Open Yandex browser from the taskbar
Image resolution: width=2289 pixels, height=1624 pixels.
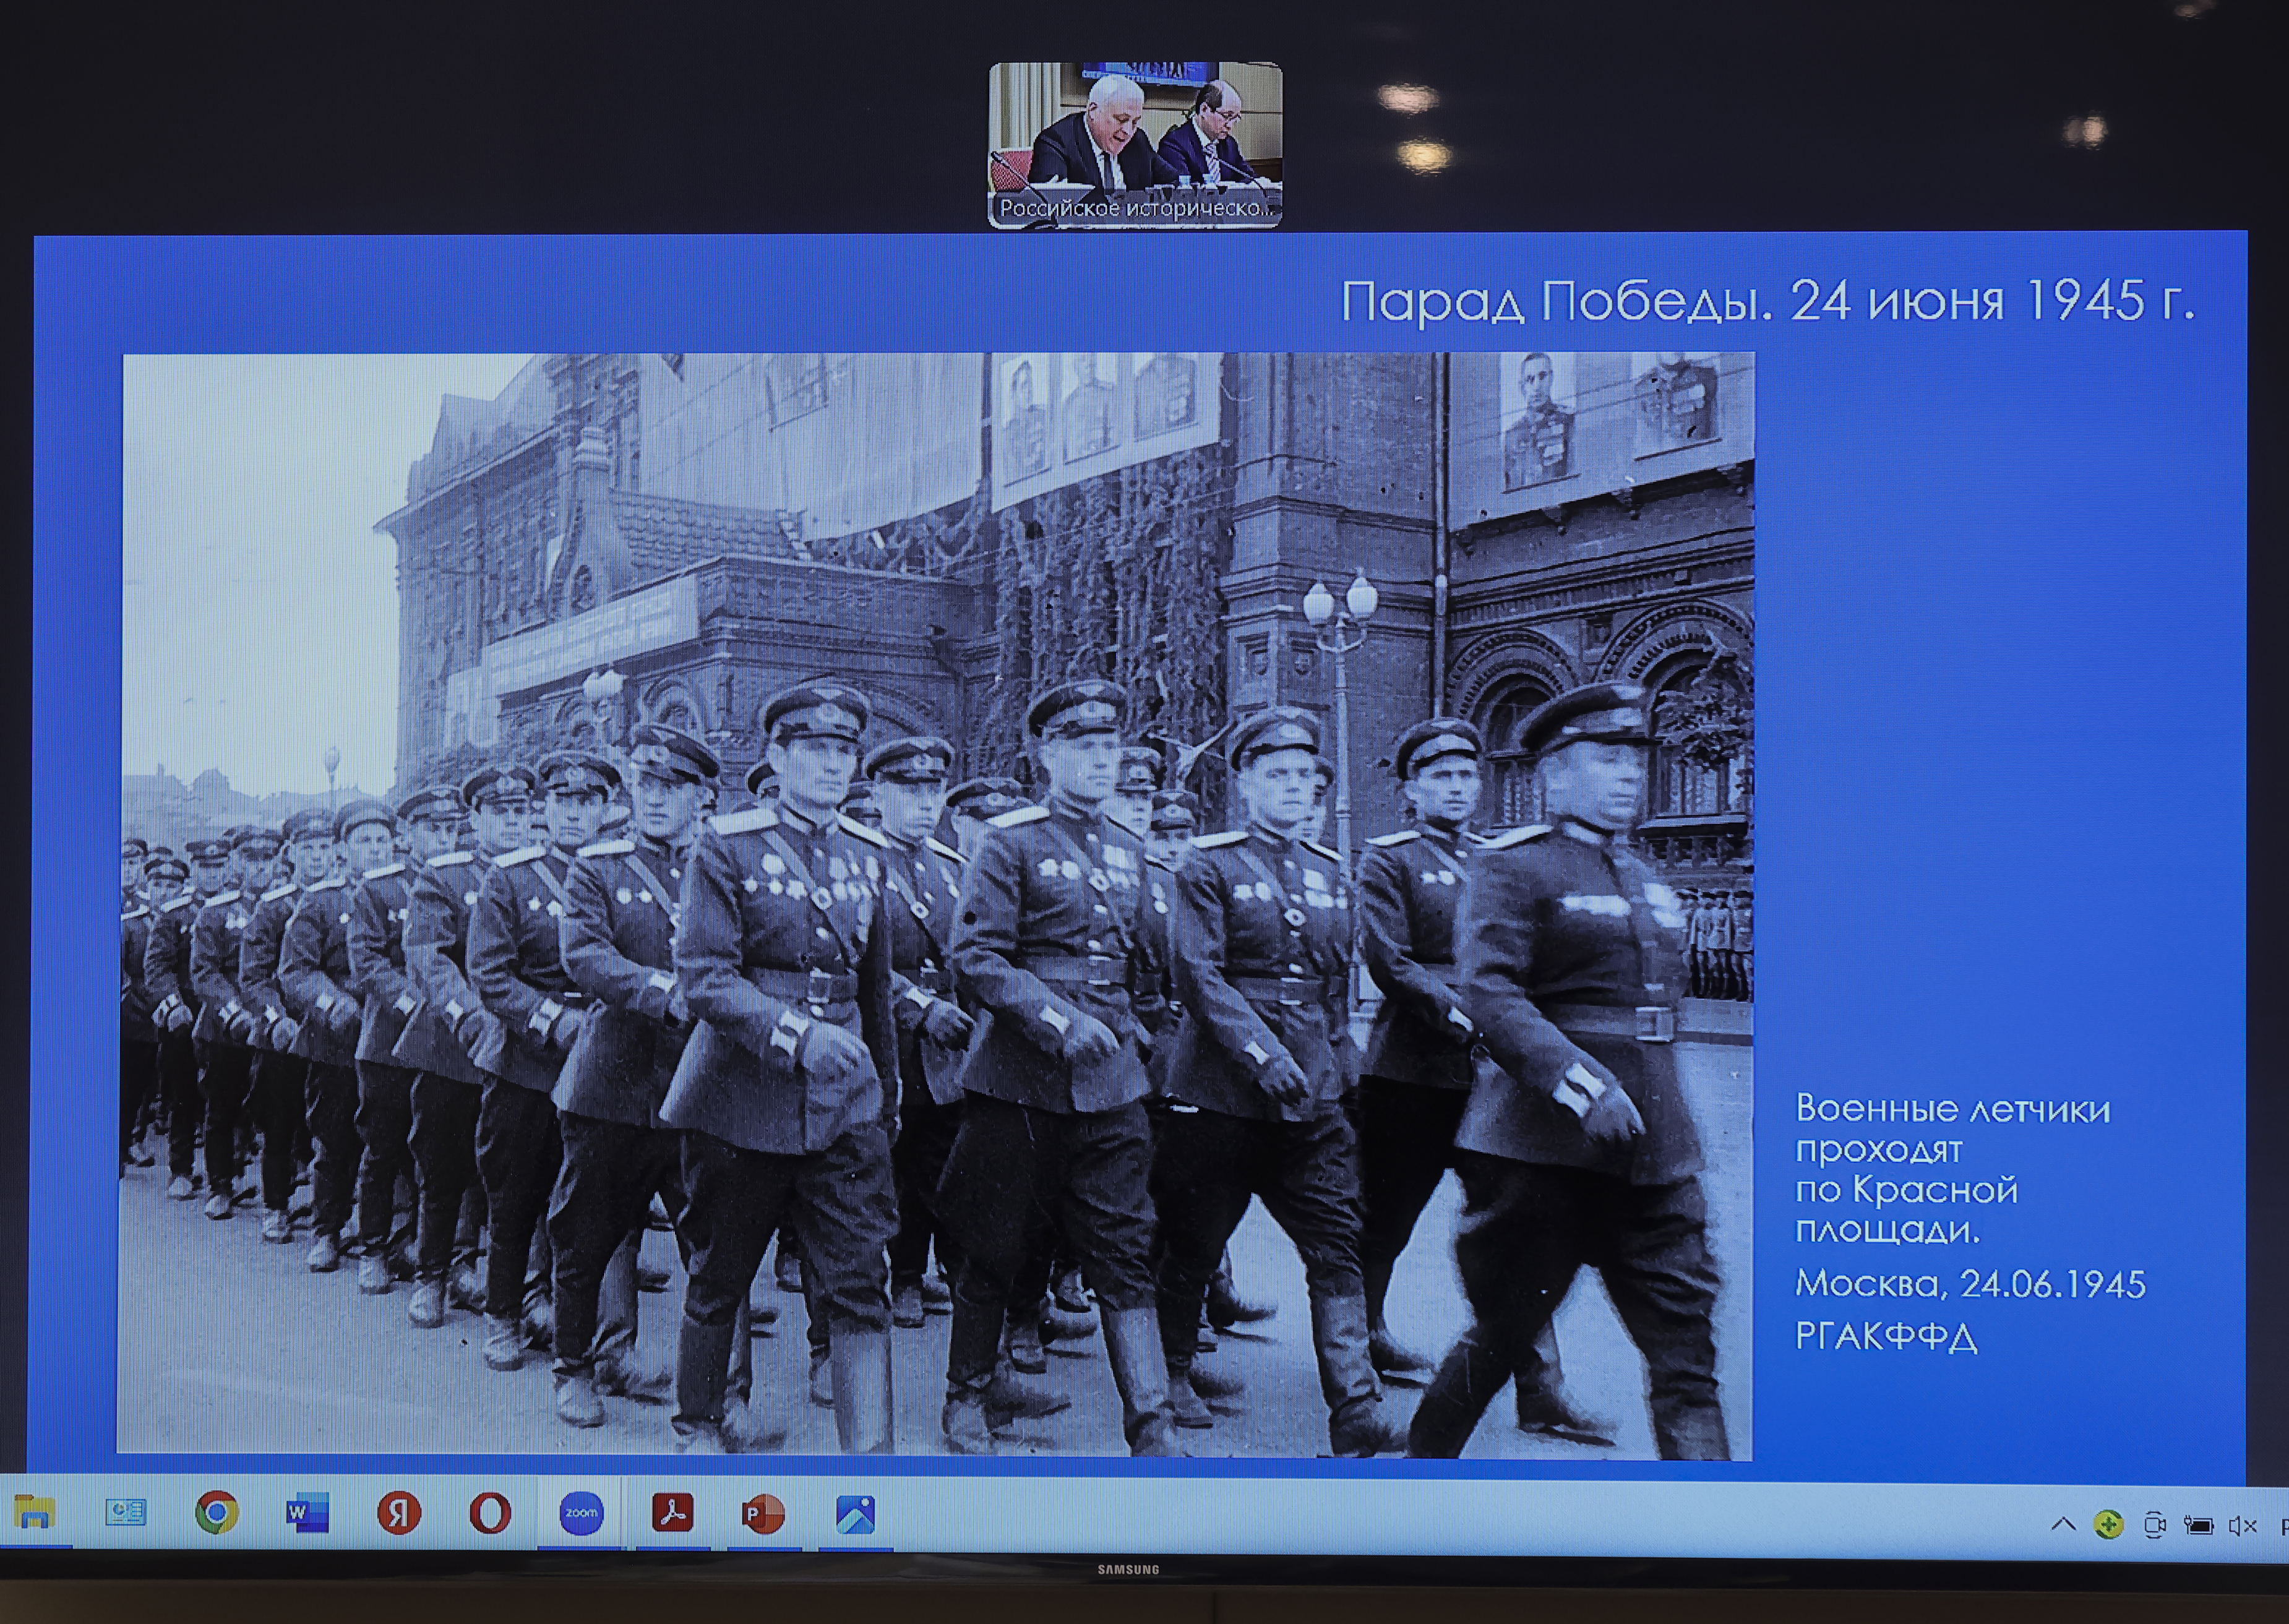tap(398, 1513)
